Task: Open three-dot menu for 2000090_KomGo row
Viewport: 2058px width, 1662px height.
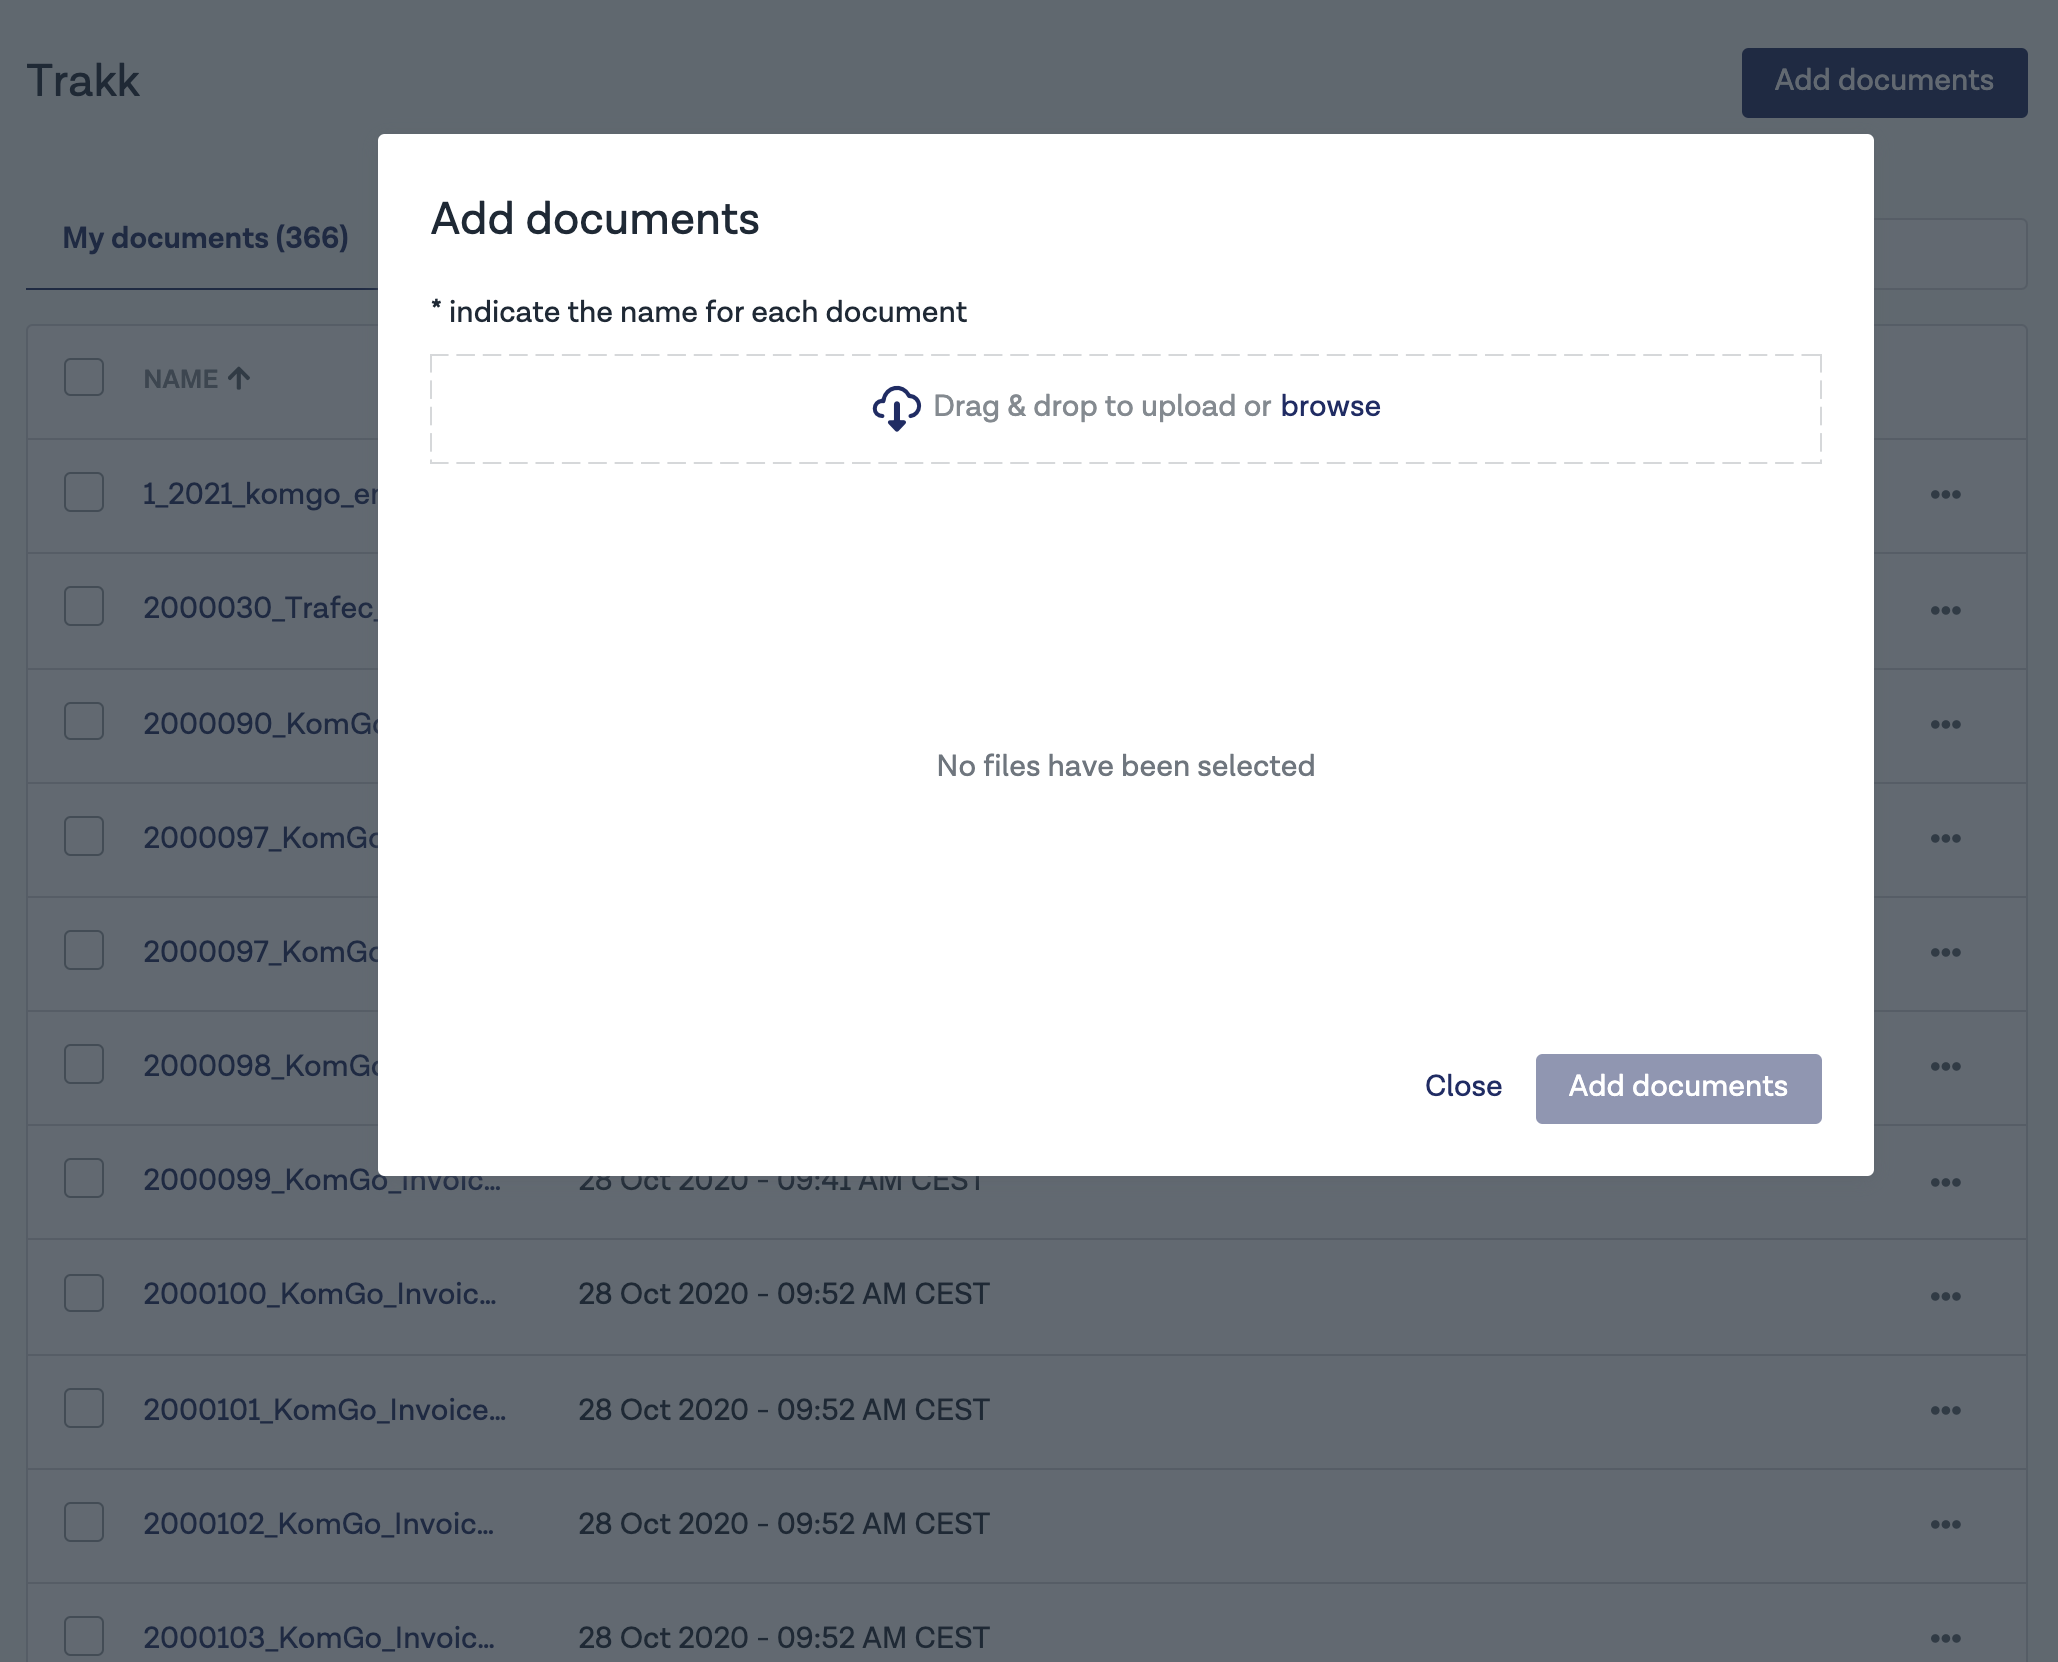Action: click(1945, 724)
